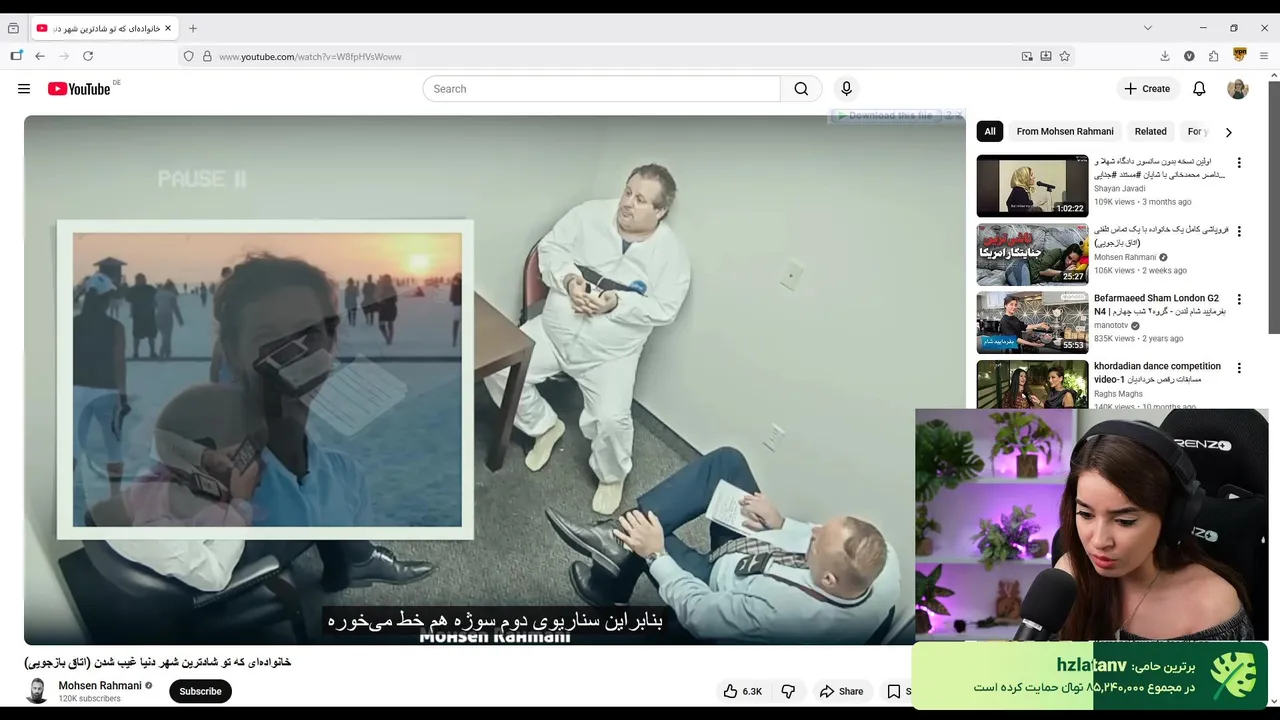Open the Firefox application menu
The image size is (1280, 720).
(x=1265, y=56)
